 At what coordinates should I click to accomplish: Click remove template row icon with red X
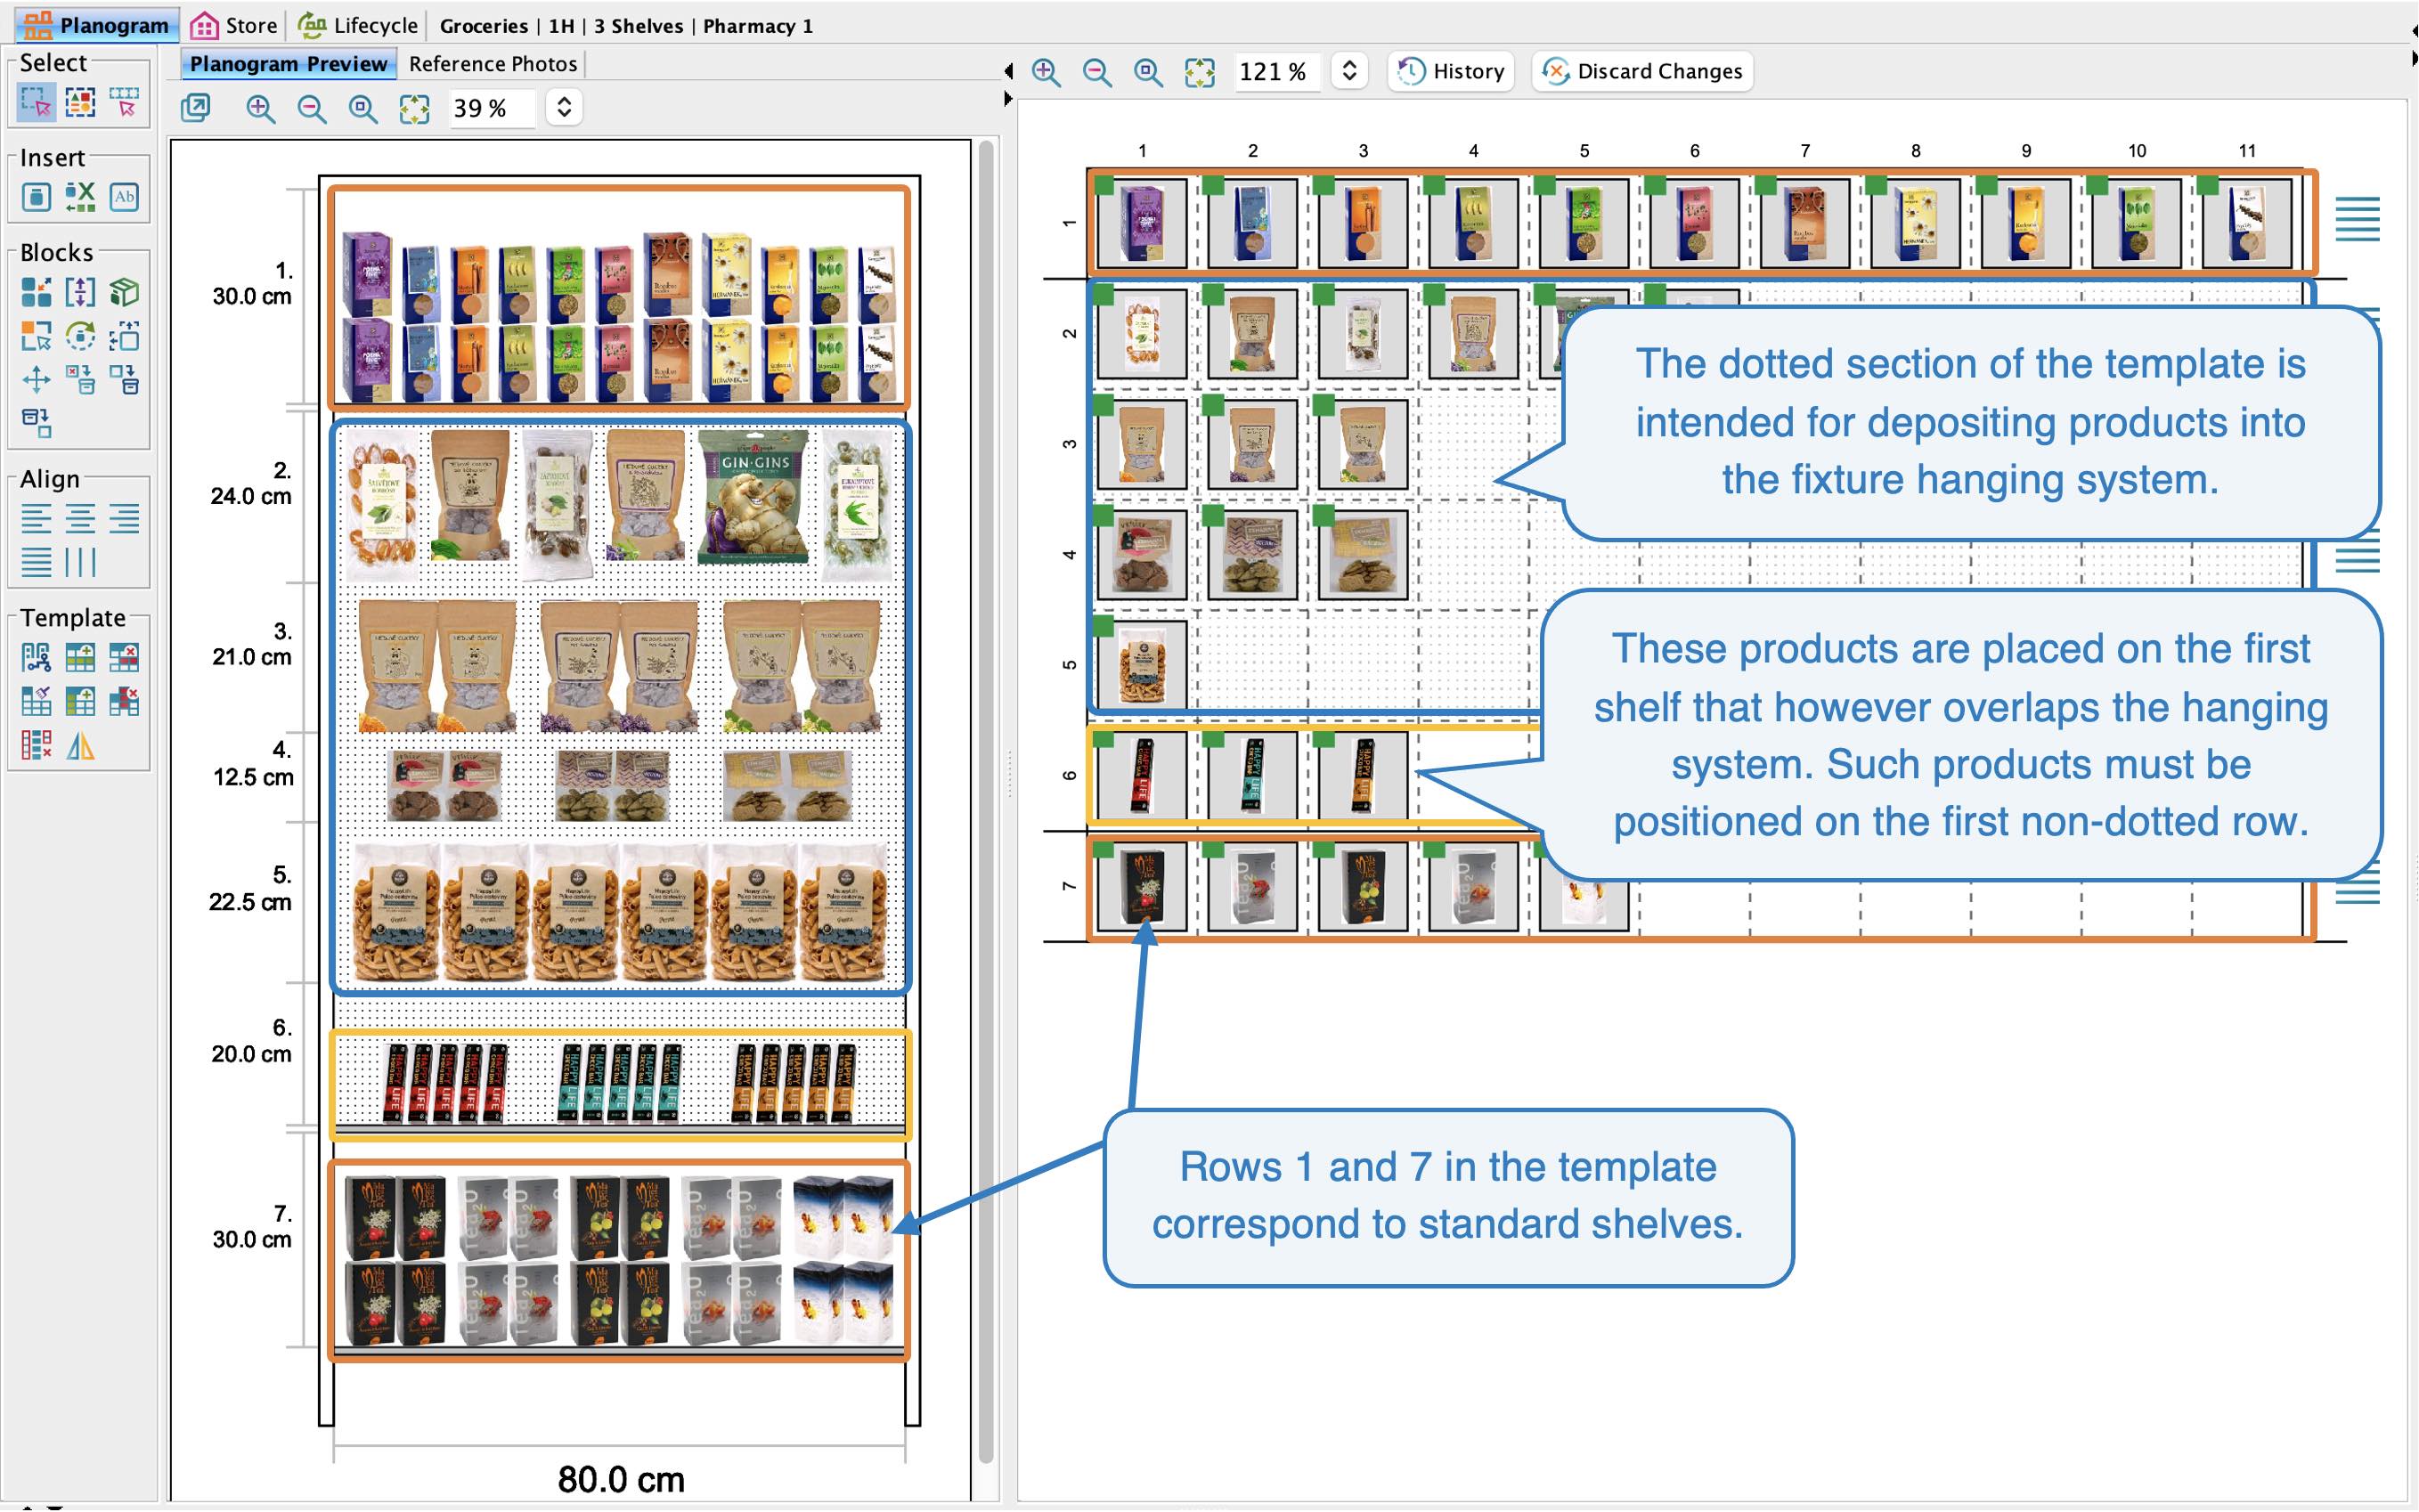[x=124, y=657]
